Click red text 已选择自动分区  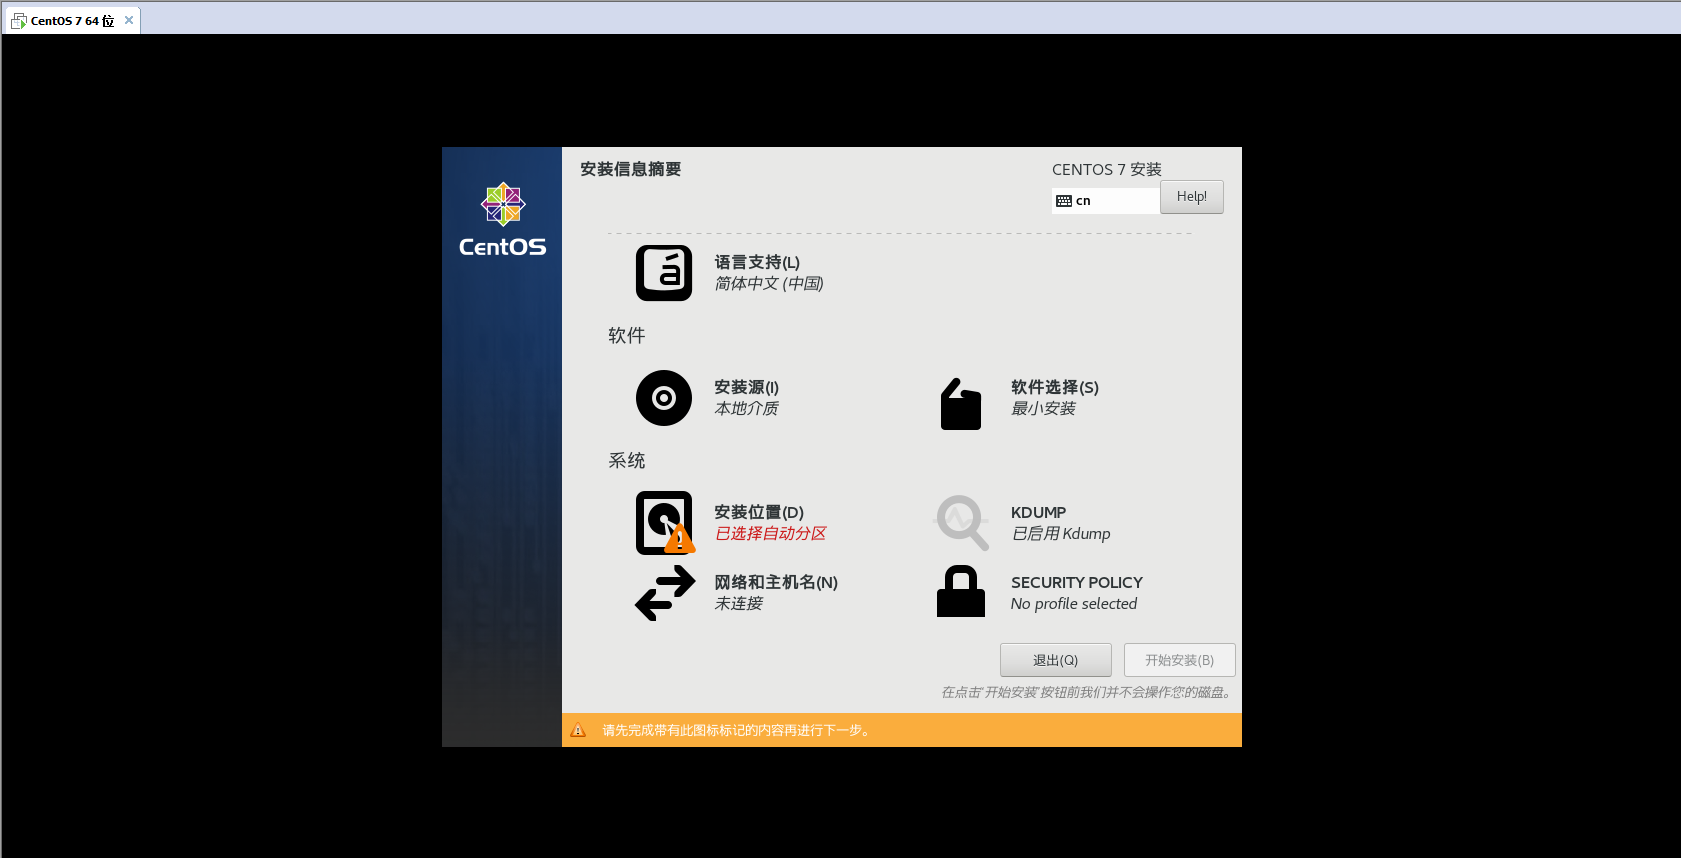click(x=771, y=533)
